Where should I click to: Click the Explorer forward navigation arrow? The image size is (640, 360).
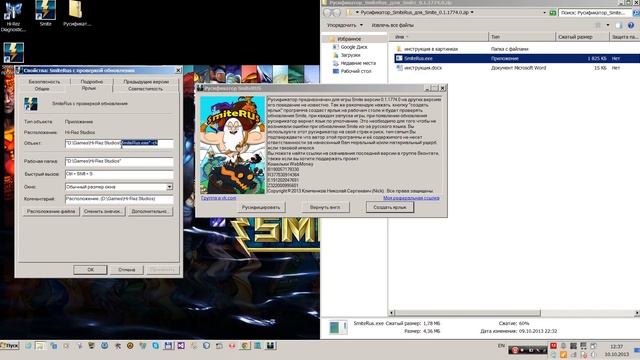(337, 13)
